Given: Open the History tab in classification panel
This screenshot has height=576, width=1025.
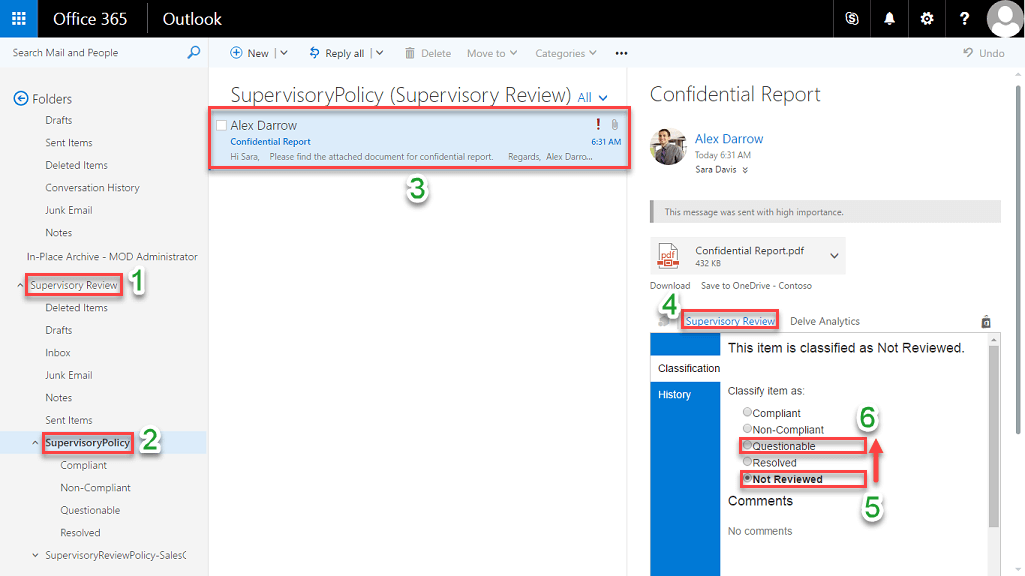Looking at the screenshot, I should (675, 395).
